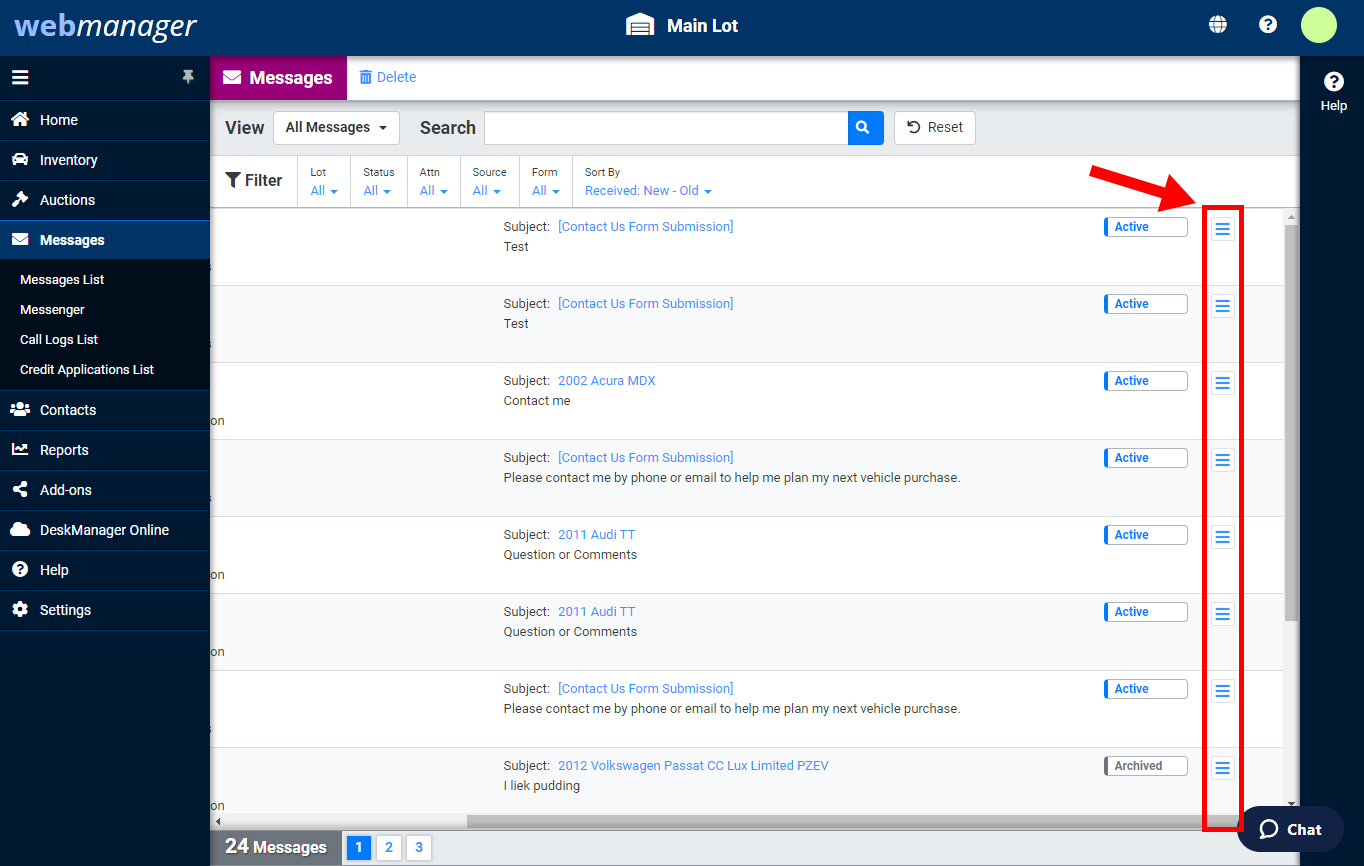Open the Chat widget
Screen dimensions: 1364x866
point(1290,829)
